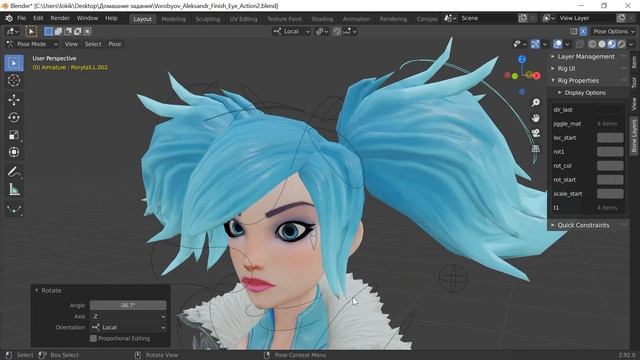Set selection mode to new selection
Screen dimensions: 640x360
click(49, 31)
